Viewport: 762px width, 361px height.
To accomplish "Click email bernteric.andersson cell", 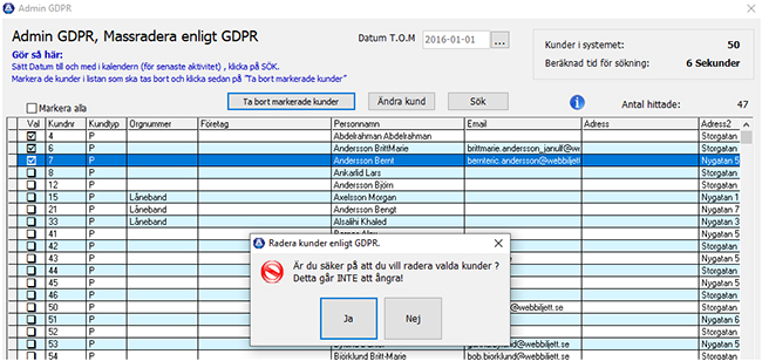I will (523, 160).
